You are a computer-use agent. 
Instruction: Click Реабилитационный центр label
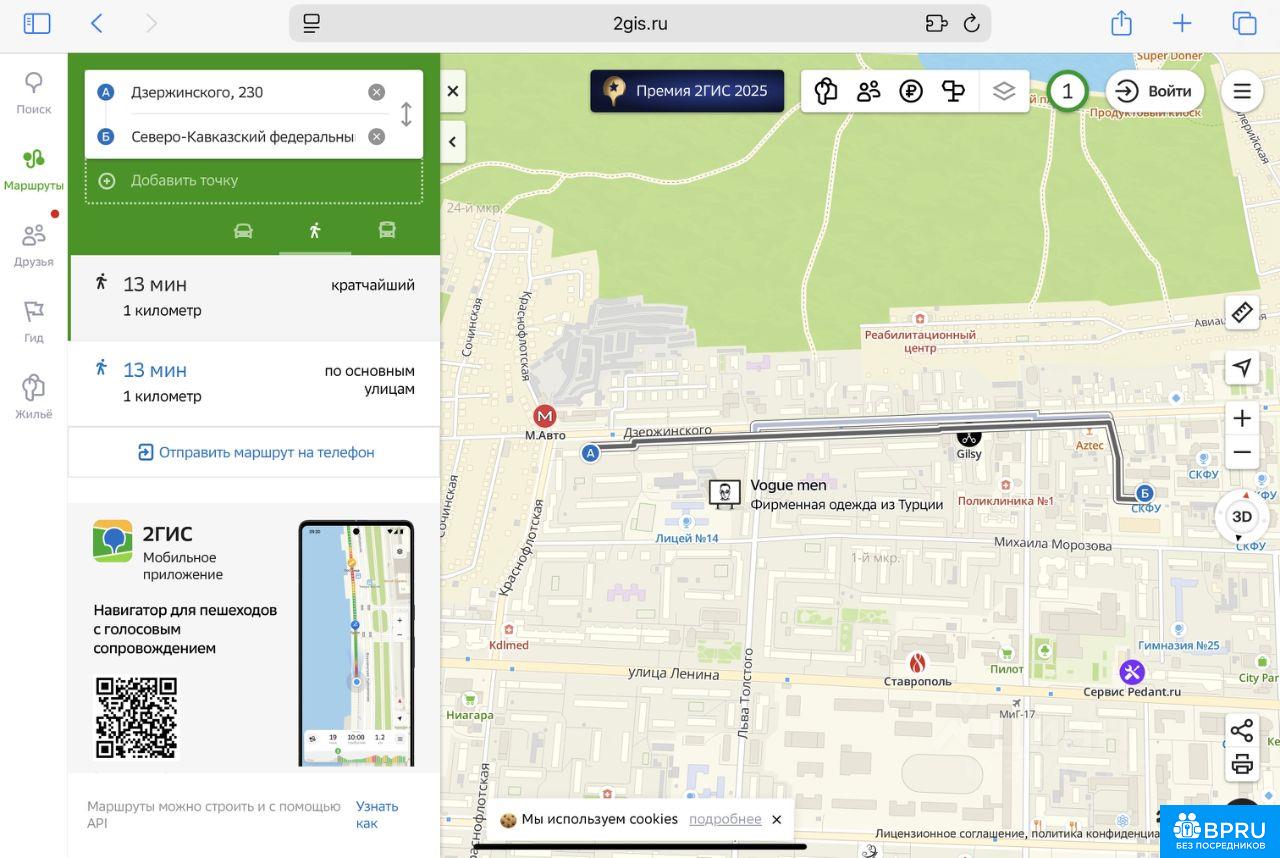[x=920, y=341]
